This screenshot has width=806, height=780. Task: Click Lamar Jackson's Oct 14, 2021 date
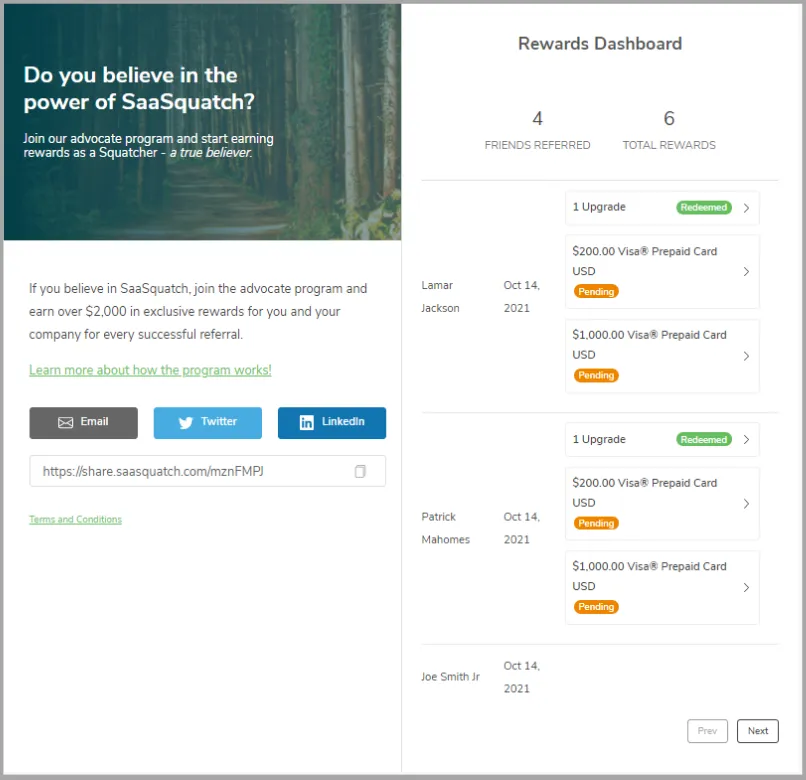point(521,297)
